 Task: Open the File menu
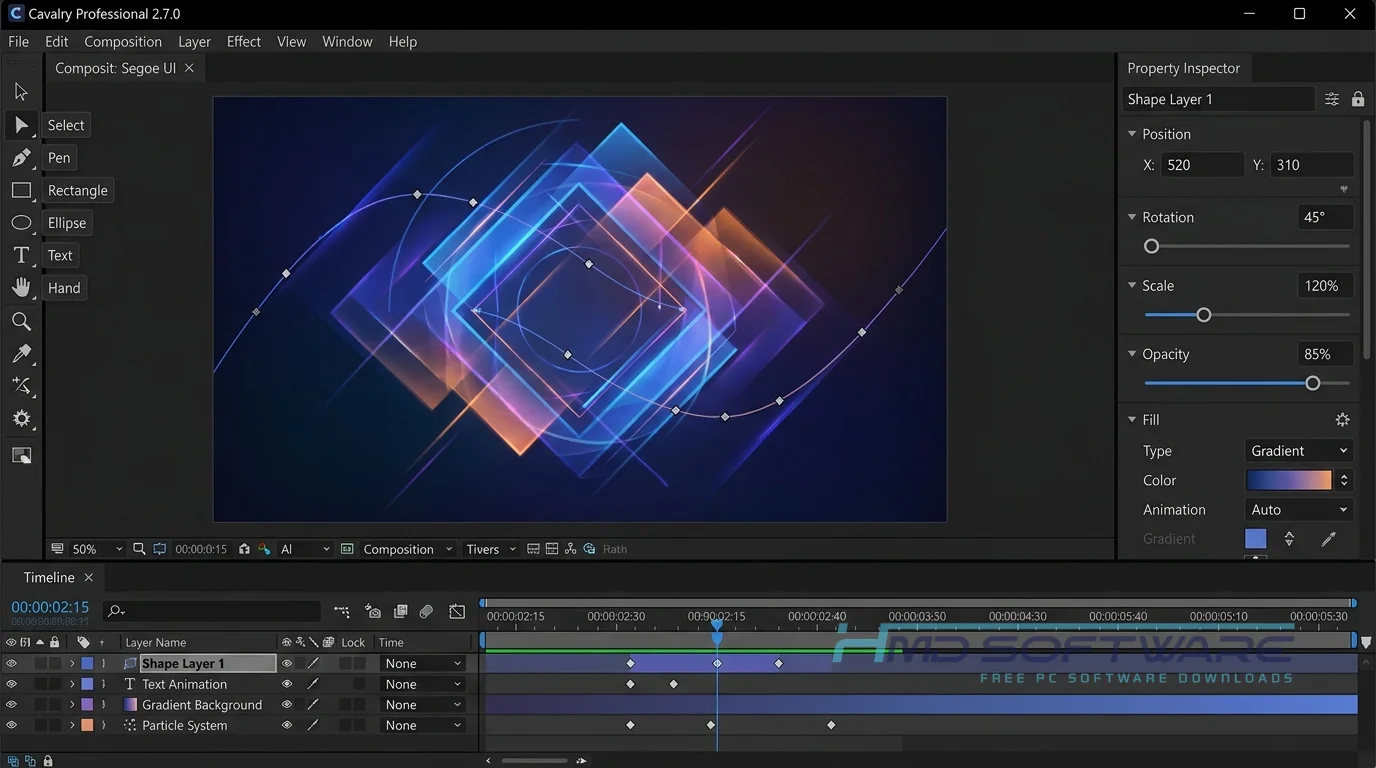tap(19, 42)
